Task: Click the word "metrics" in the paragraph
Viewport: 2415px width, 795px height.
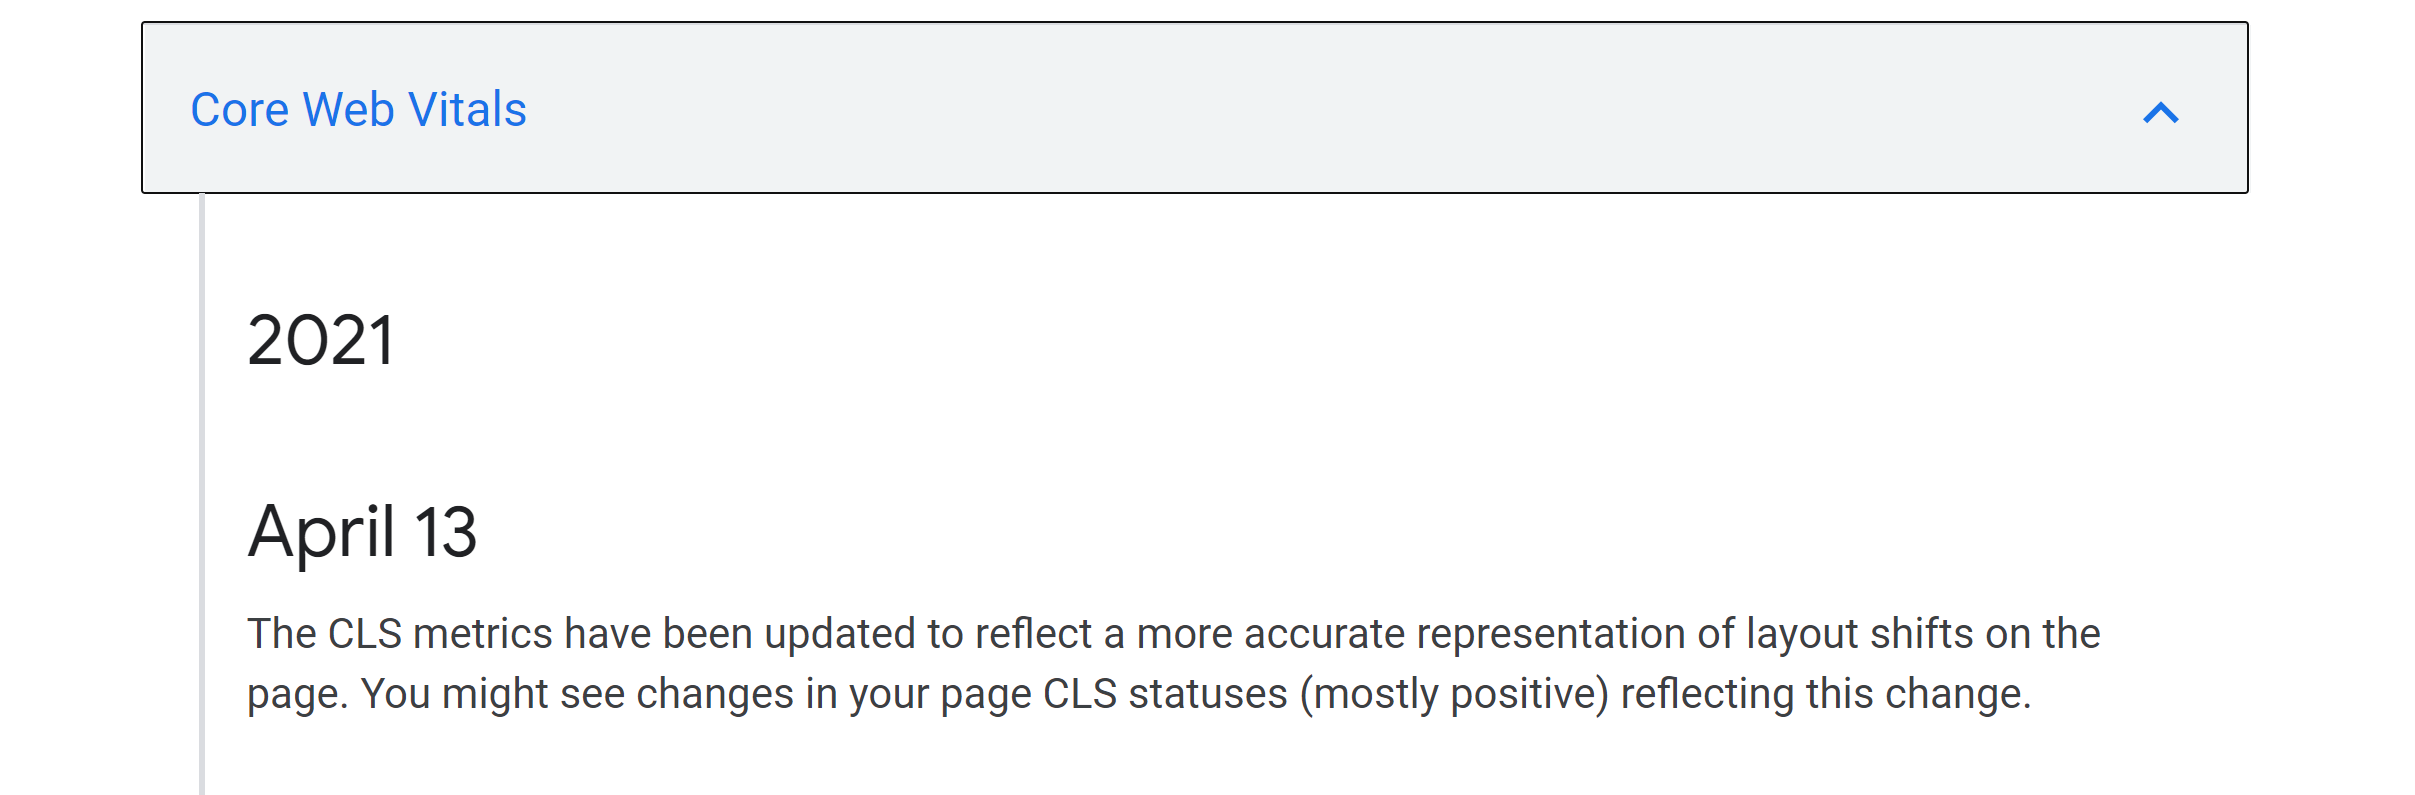Action: [483, 634]
